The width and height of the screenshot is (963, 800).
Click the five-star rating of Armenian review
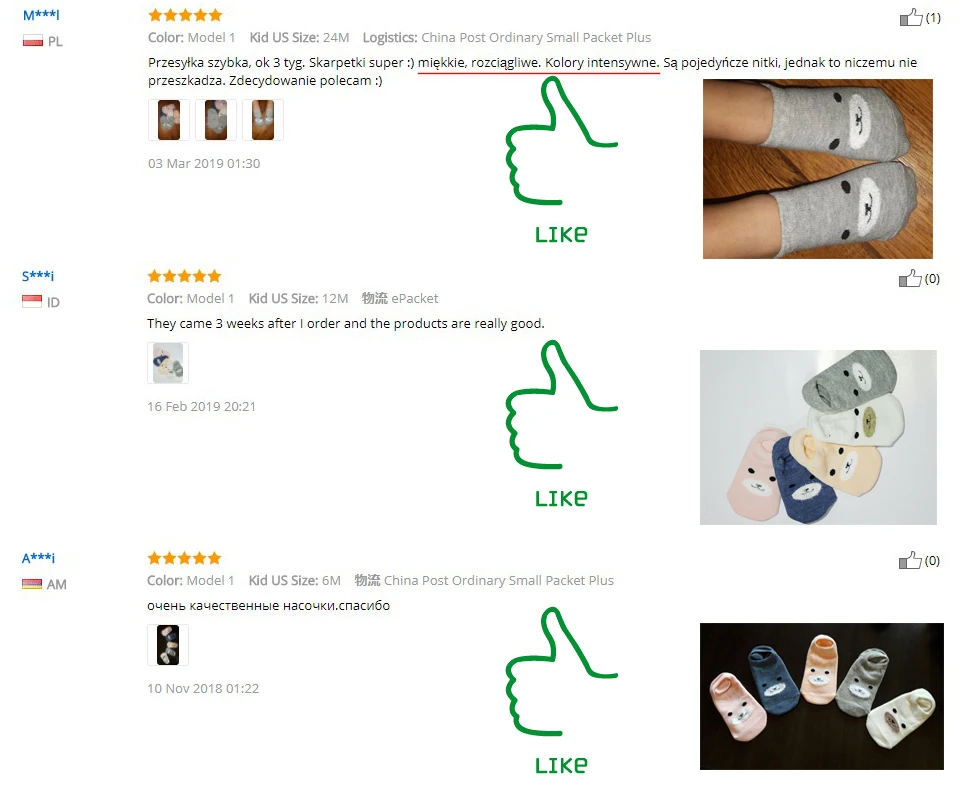184,558
